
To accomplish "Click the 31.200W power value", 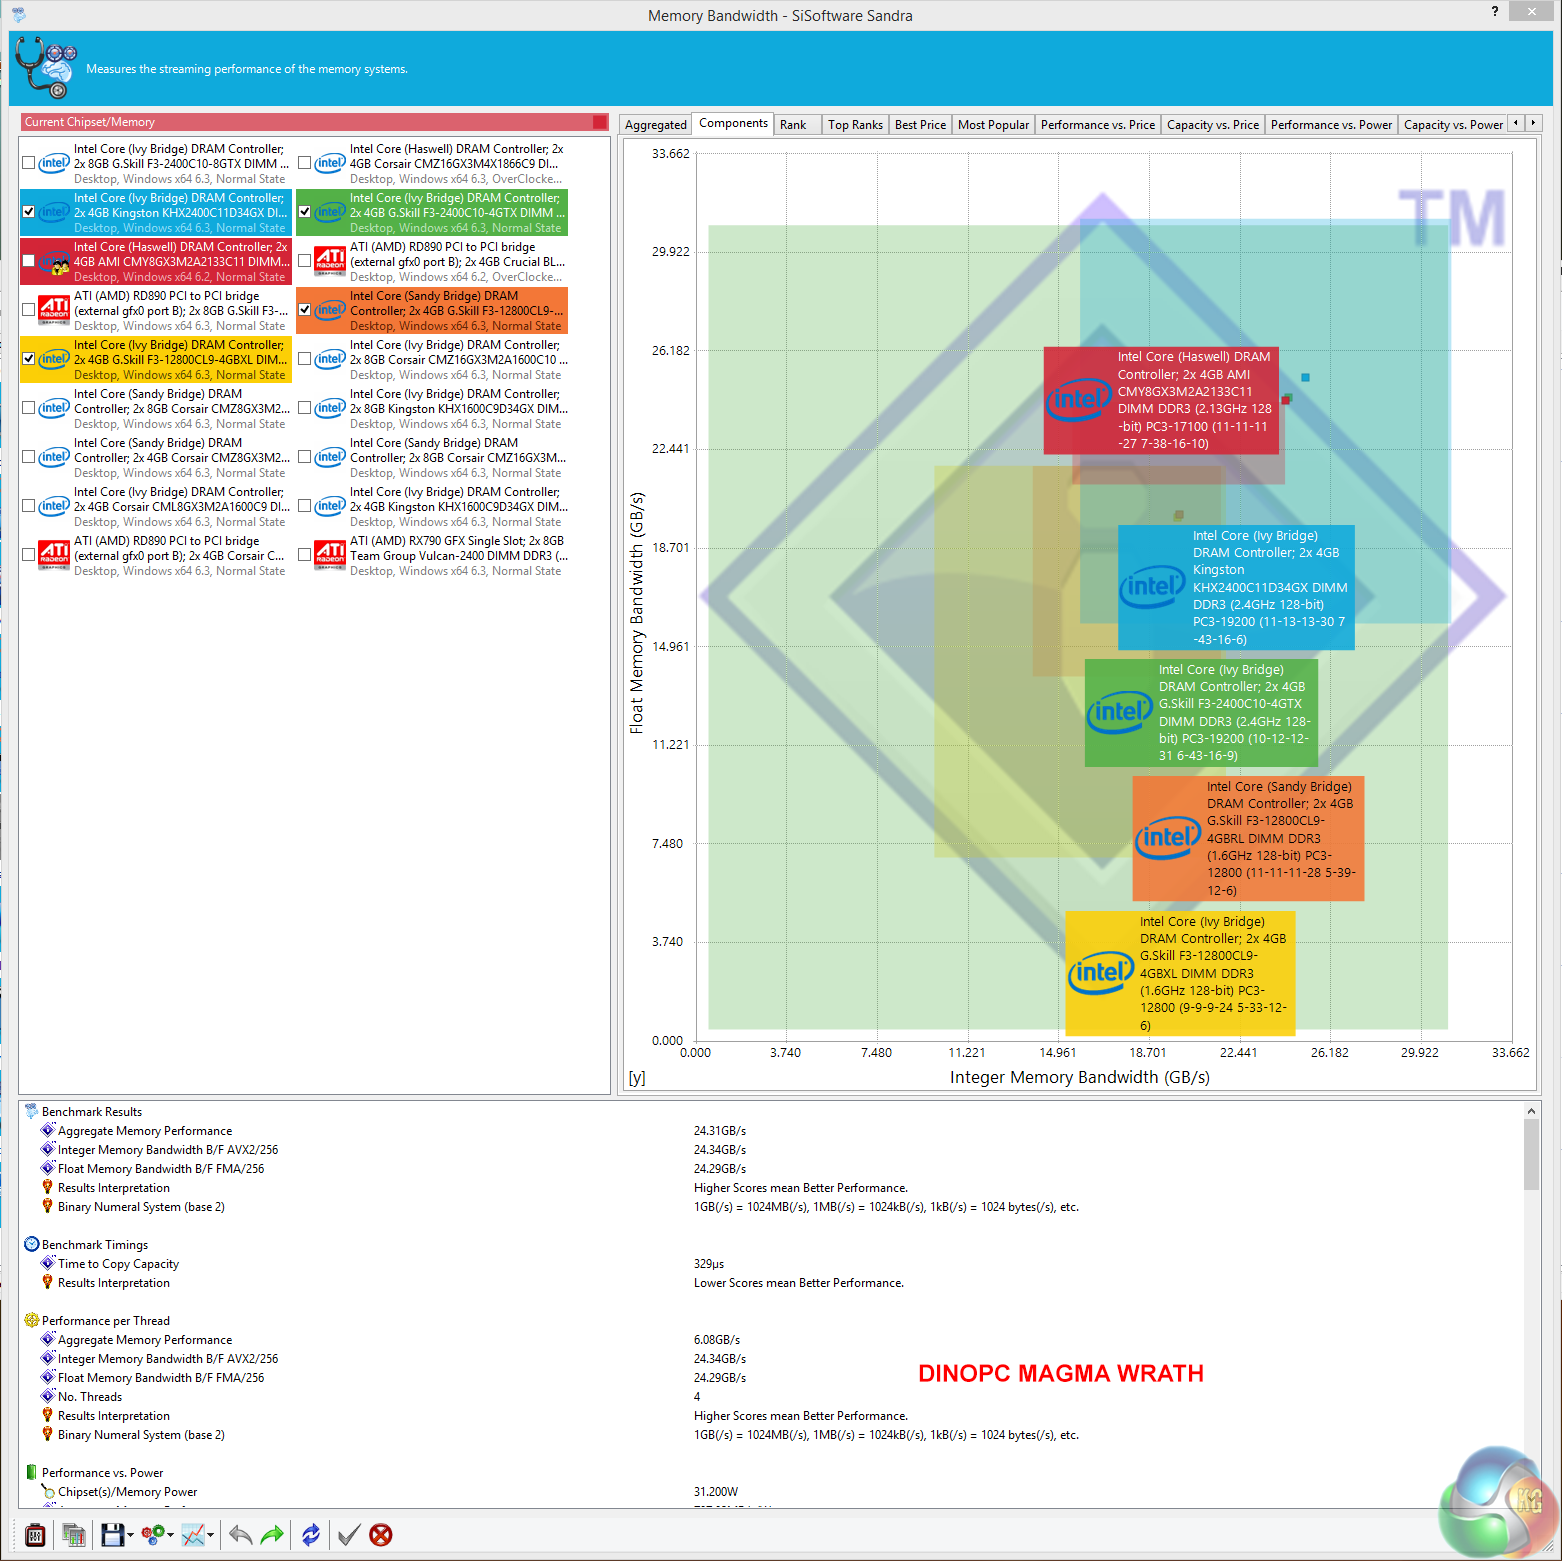I will coord(716,1491).
